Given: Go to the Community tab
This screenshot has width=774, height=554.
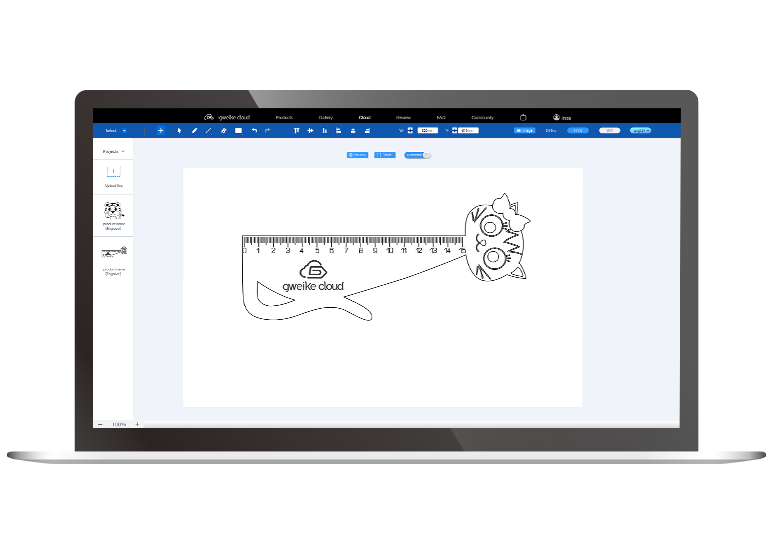Looking at the screenshot, I should [x=482, y=117].
